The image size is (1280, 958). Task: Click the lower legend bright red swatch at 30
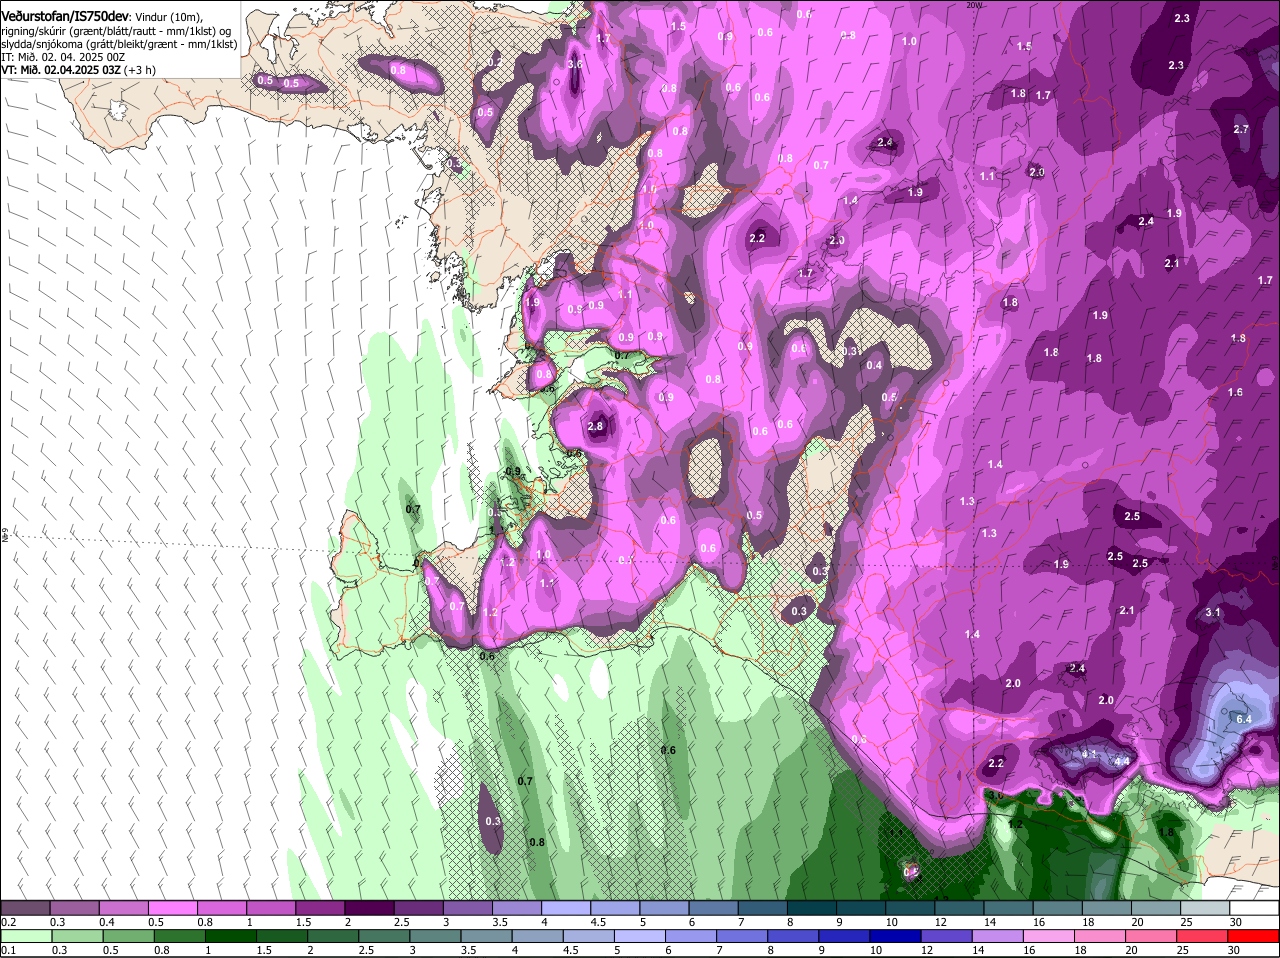(1254, 935)
